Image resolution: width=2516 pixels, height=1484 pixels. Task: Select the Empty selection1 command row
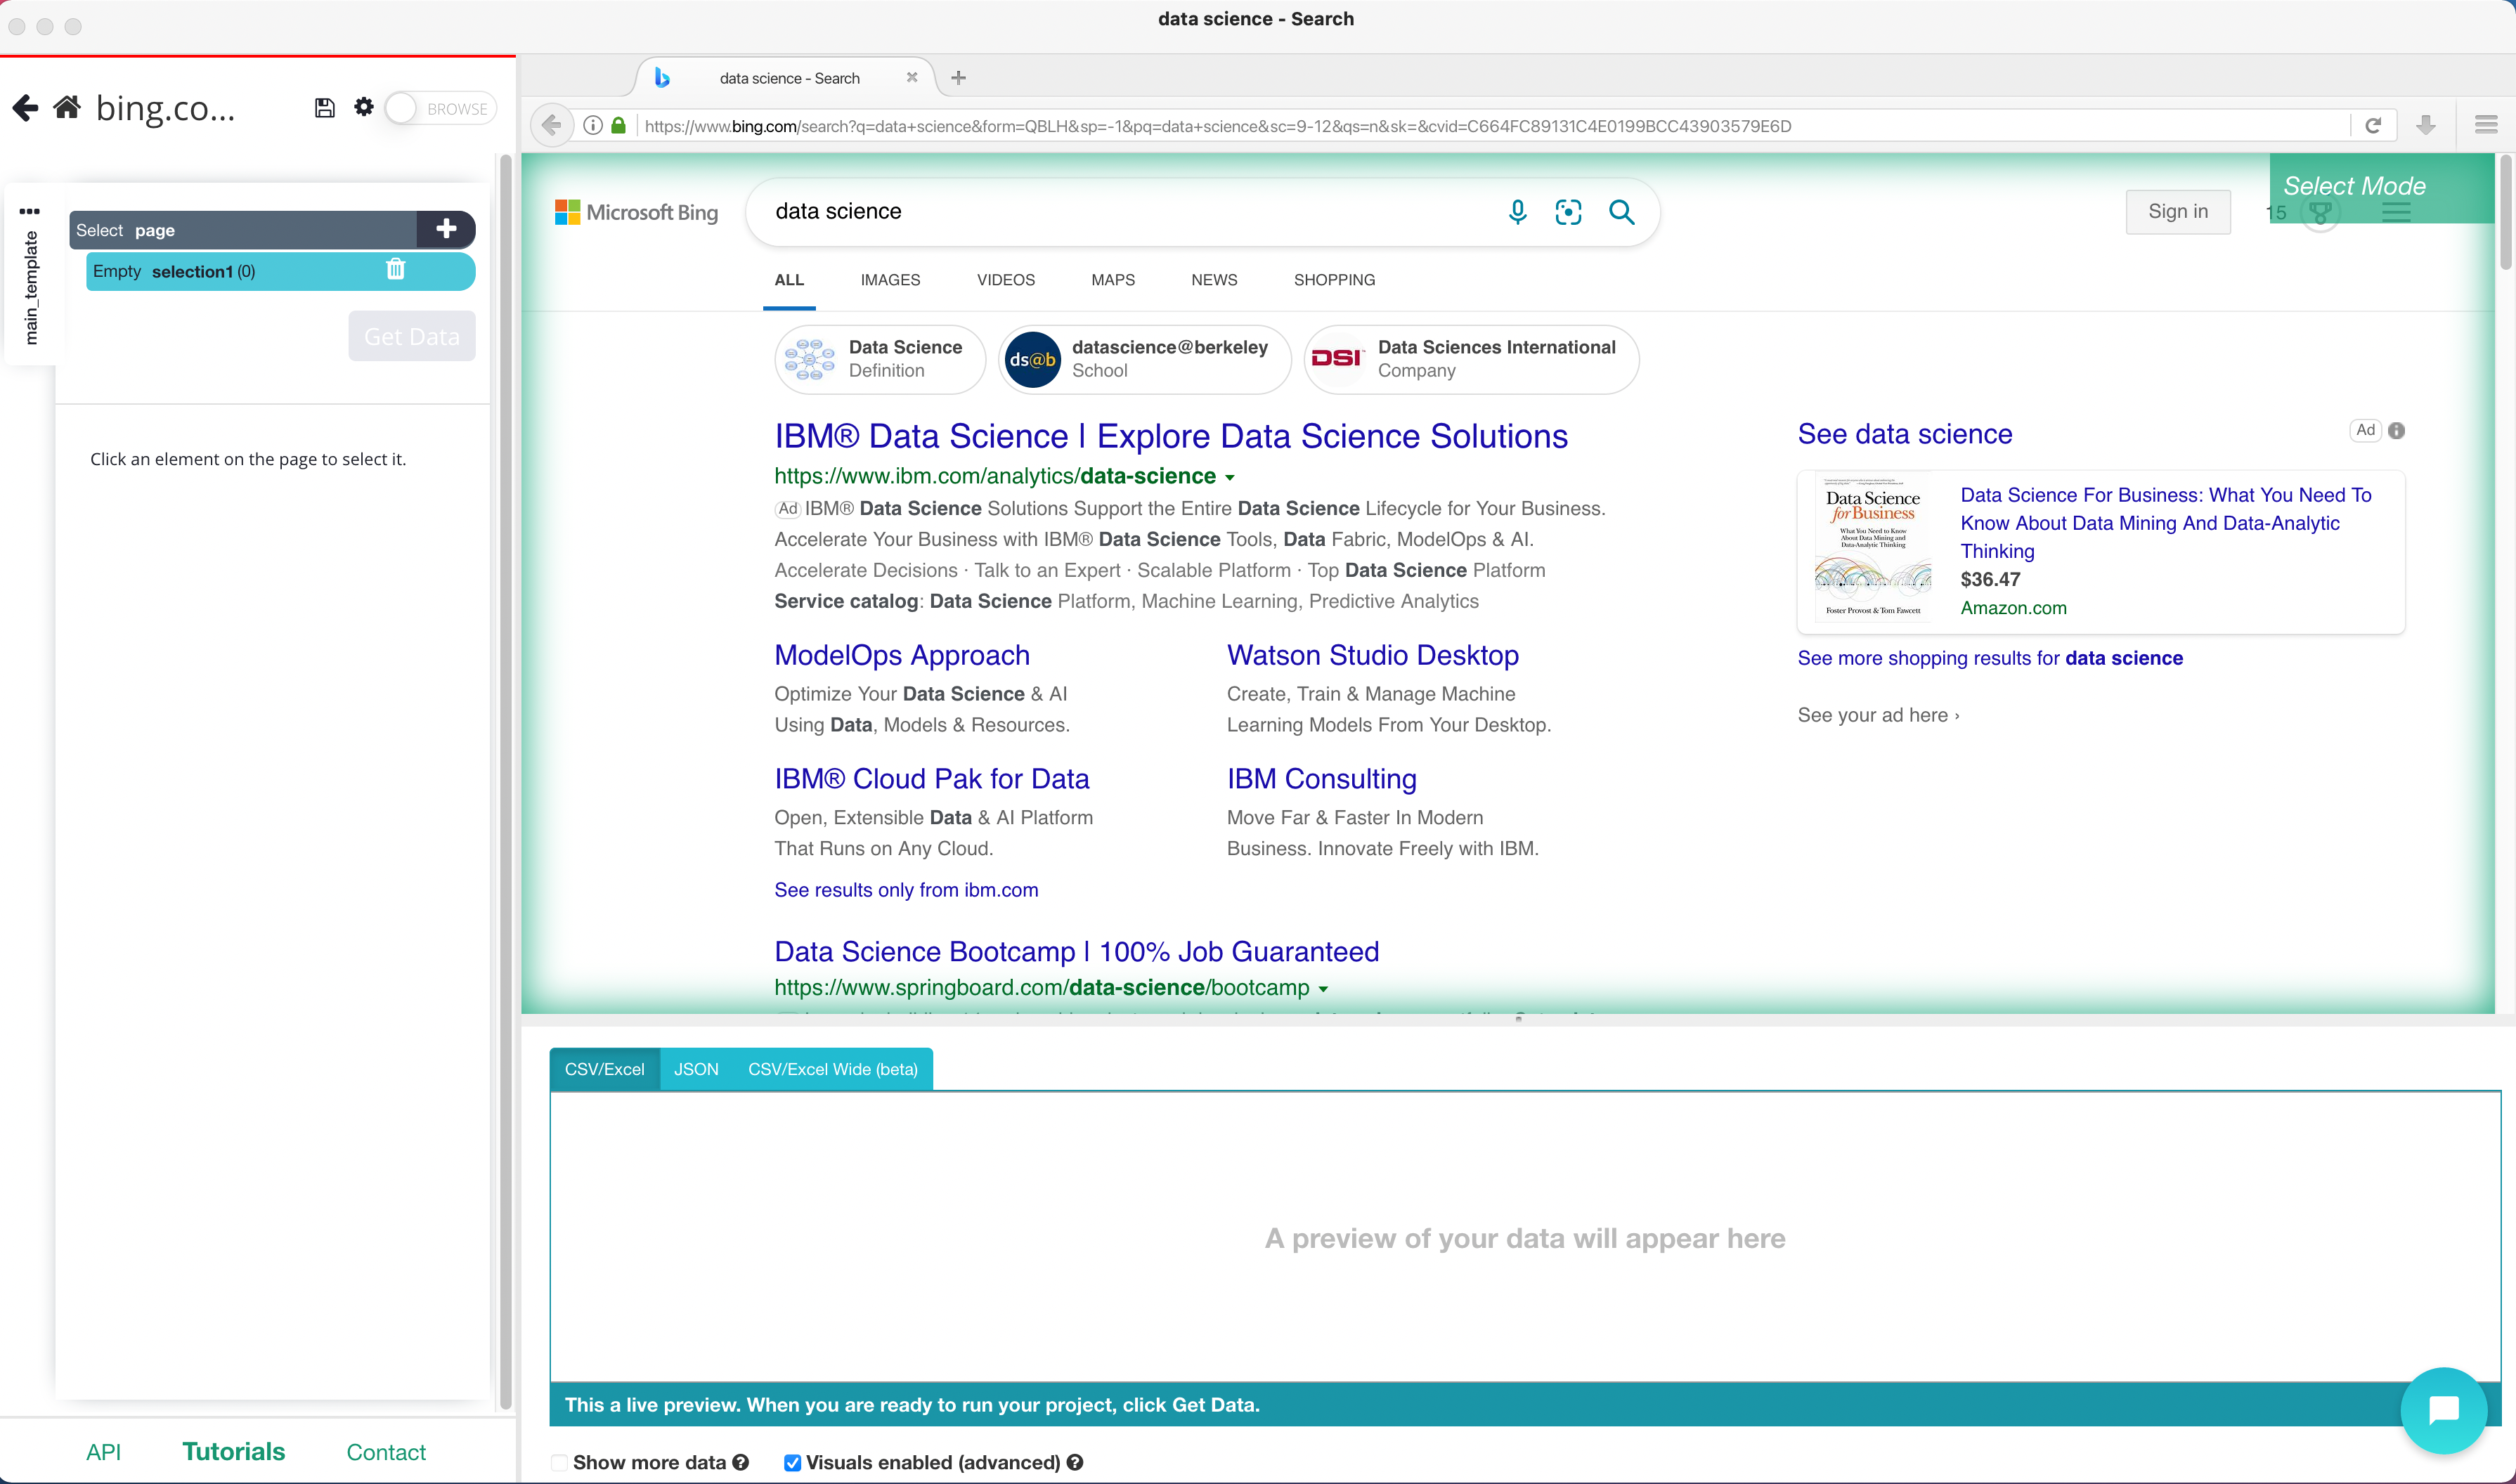pyautogui.click(x=280, y=271)
